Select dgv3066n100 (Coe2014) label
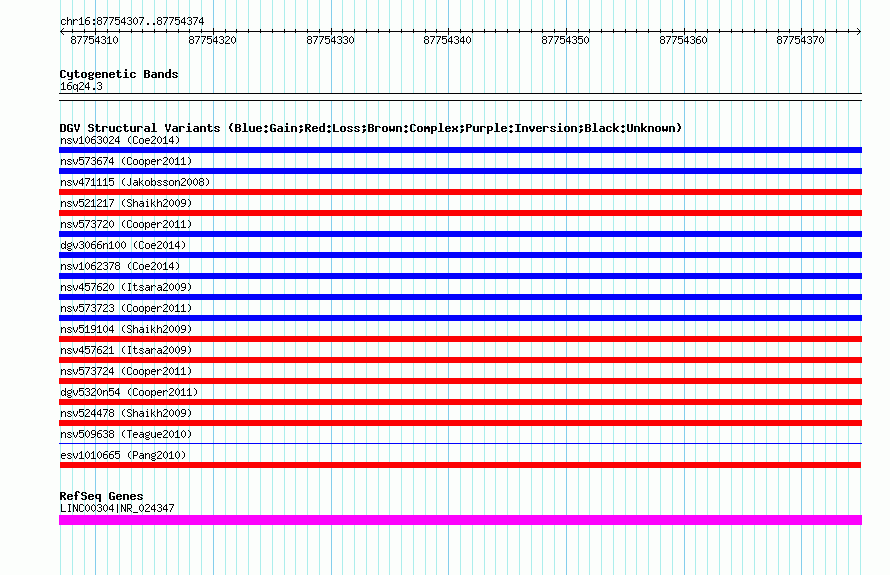890x575 pixels. [123, 245]
